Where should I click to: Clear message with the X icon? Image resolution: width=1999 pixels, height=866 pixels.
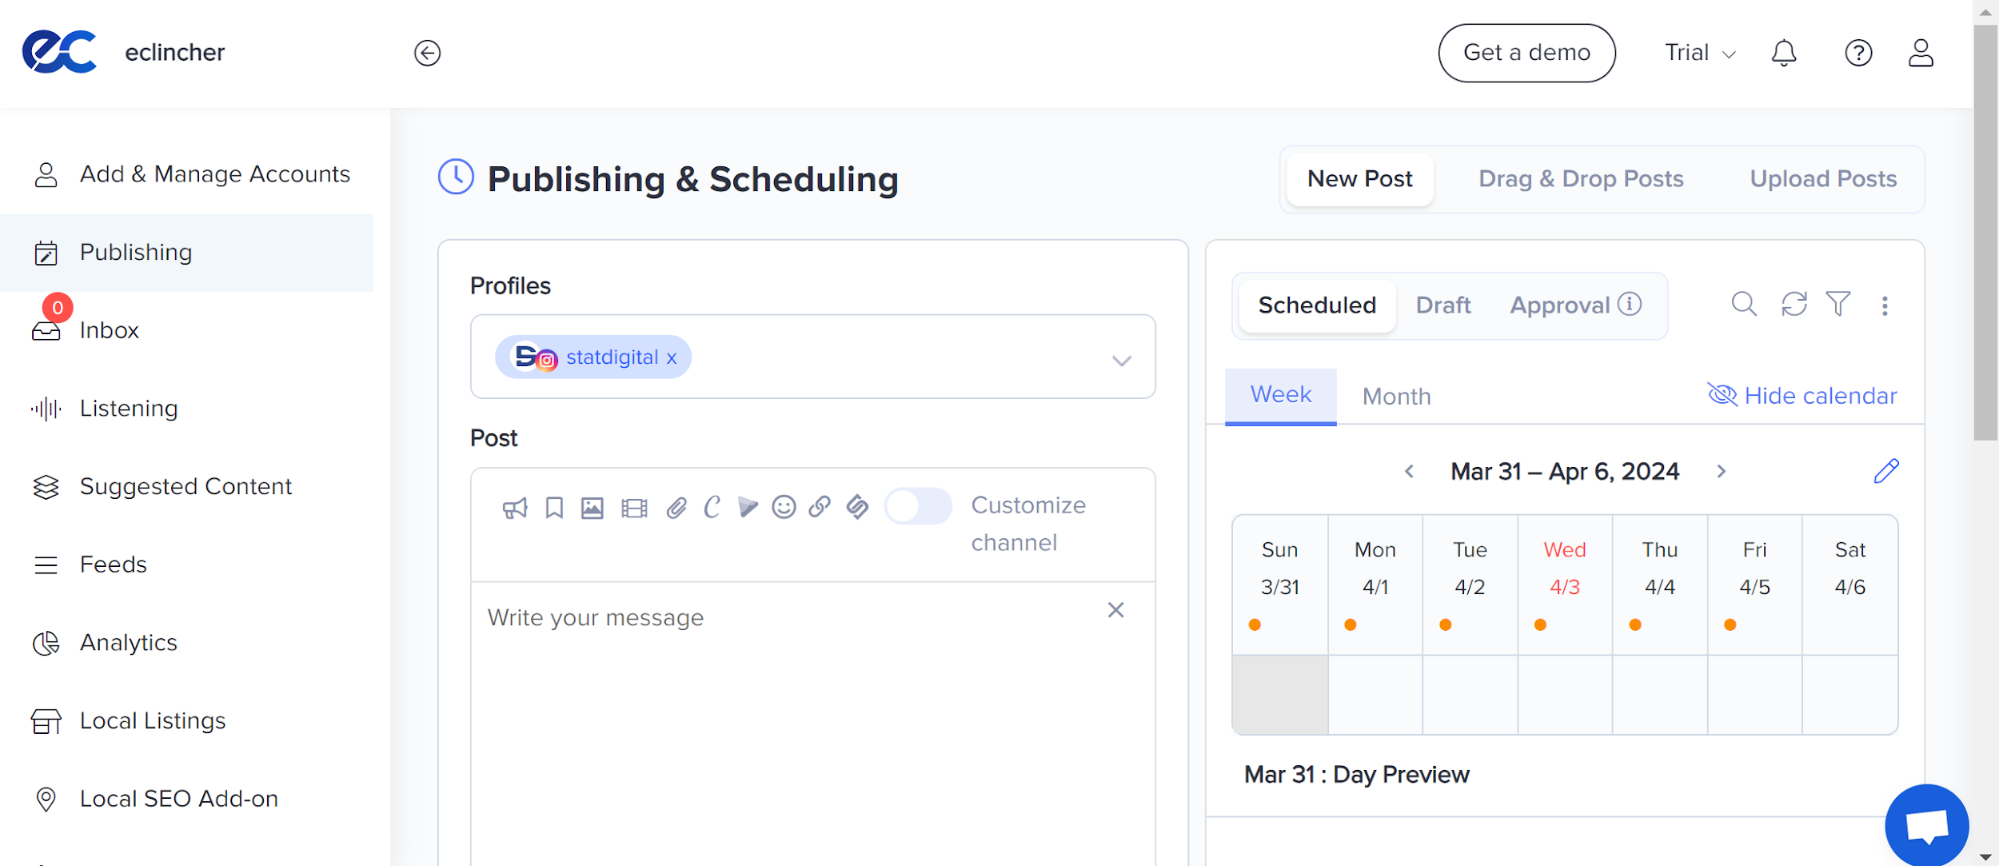pos(1116,610)
